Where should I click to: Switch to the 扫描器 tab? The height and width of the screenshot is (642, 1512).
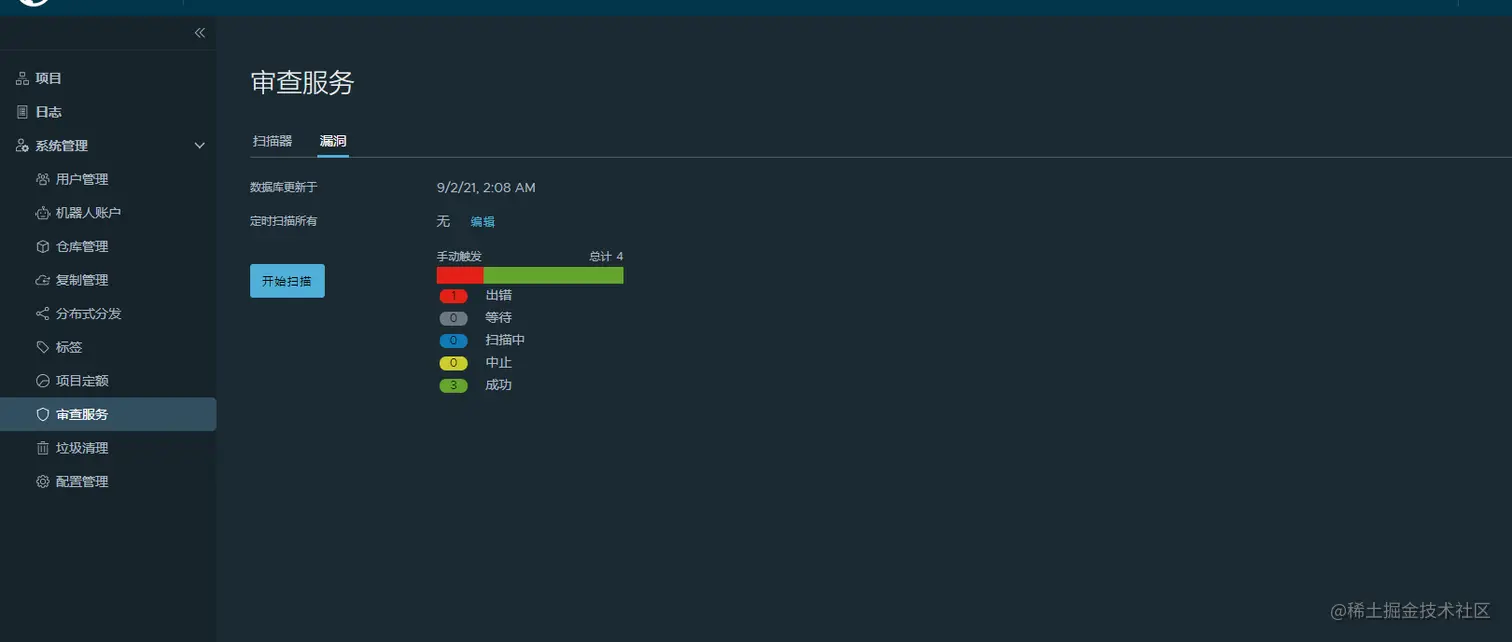272,141
